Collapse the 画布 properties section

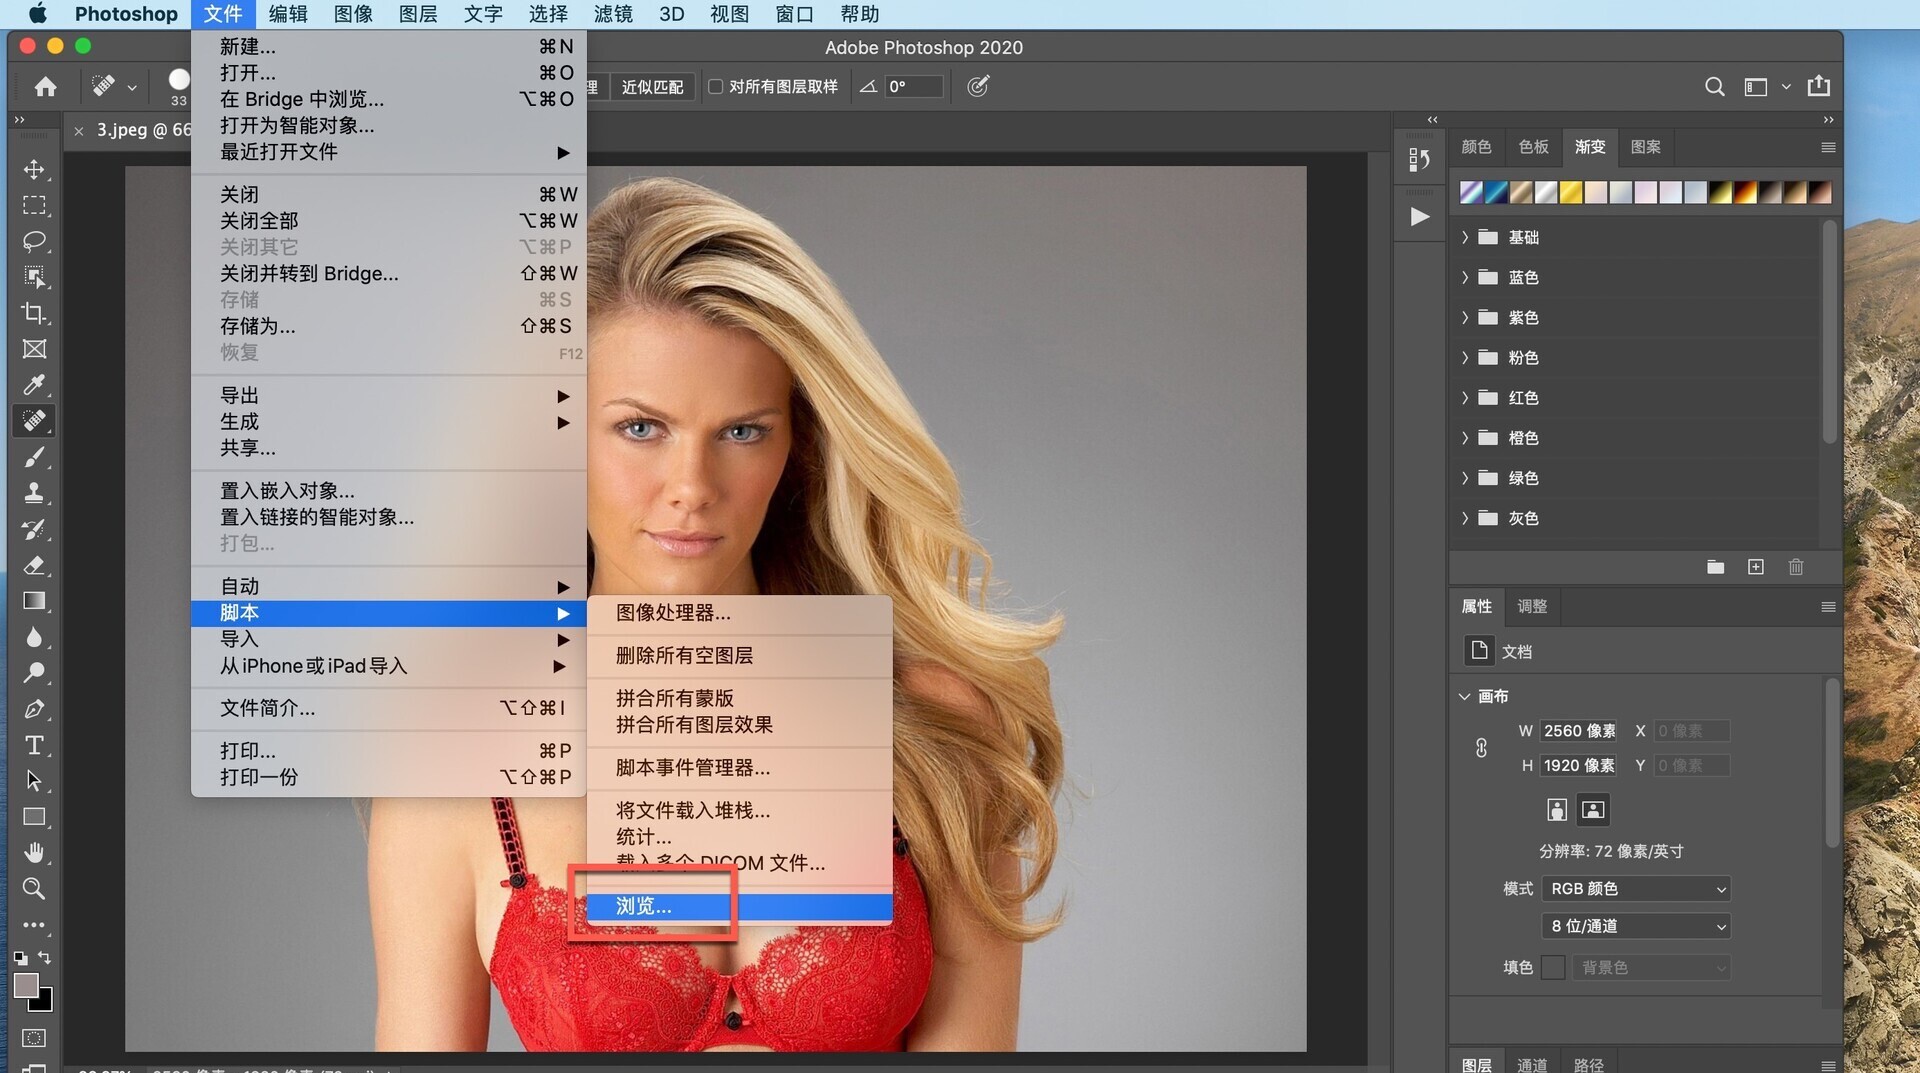point(1464,696)
